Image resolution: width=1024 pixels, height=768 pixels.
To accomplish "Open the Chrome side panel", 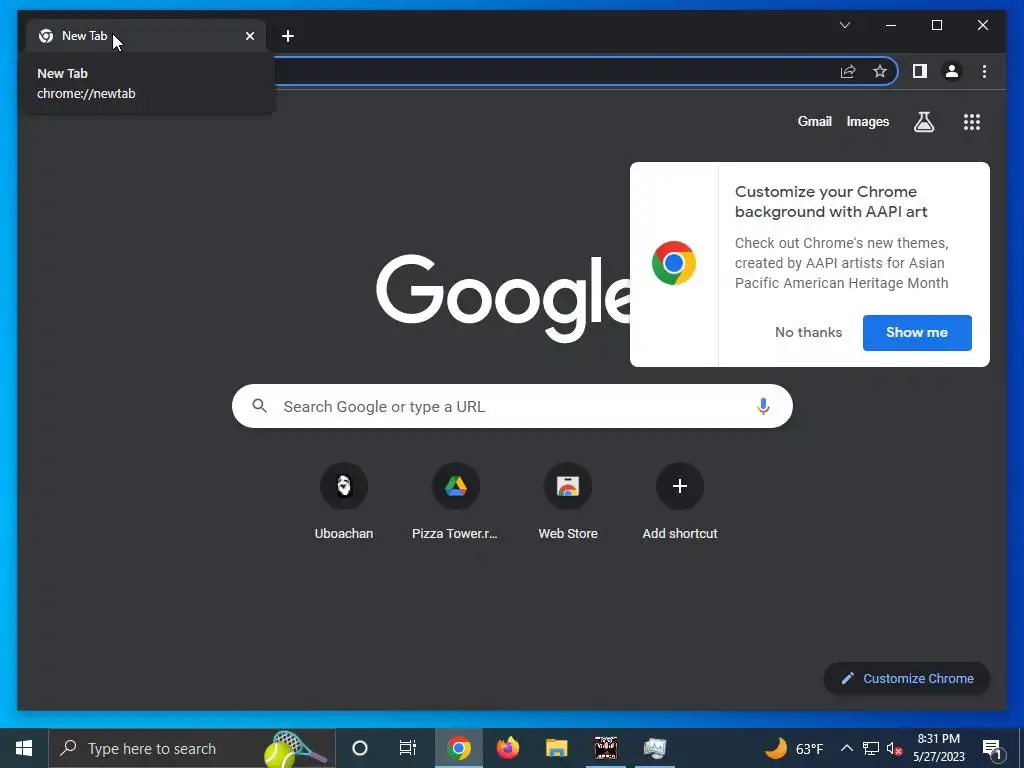I will pyautogui.click(x=920, y=71).
